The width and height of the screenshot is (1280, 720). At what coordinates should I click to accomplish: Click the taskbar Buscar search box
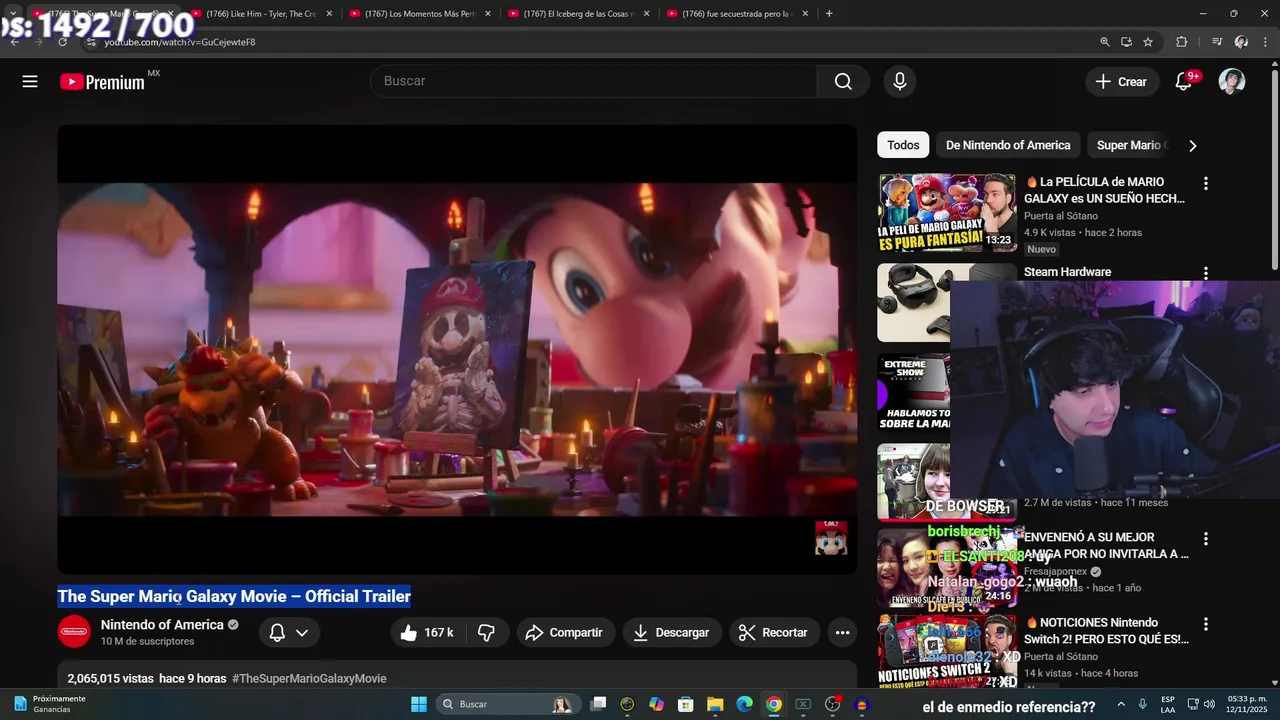click(x=508, y=704)
